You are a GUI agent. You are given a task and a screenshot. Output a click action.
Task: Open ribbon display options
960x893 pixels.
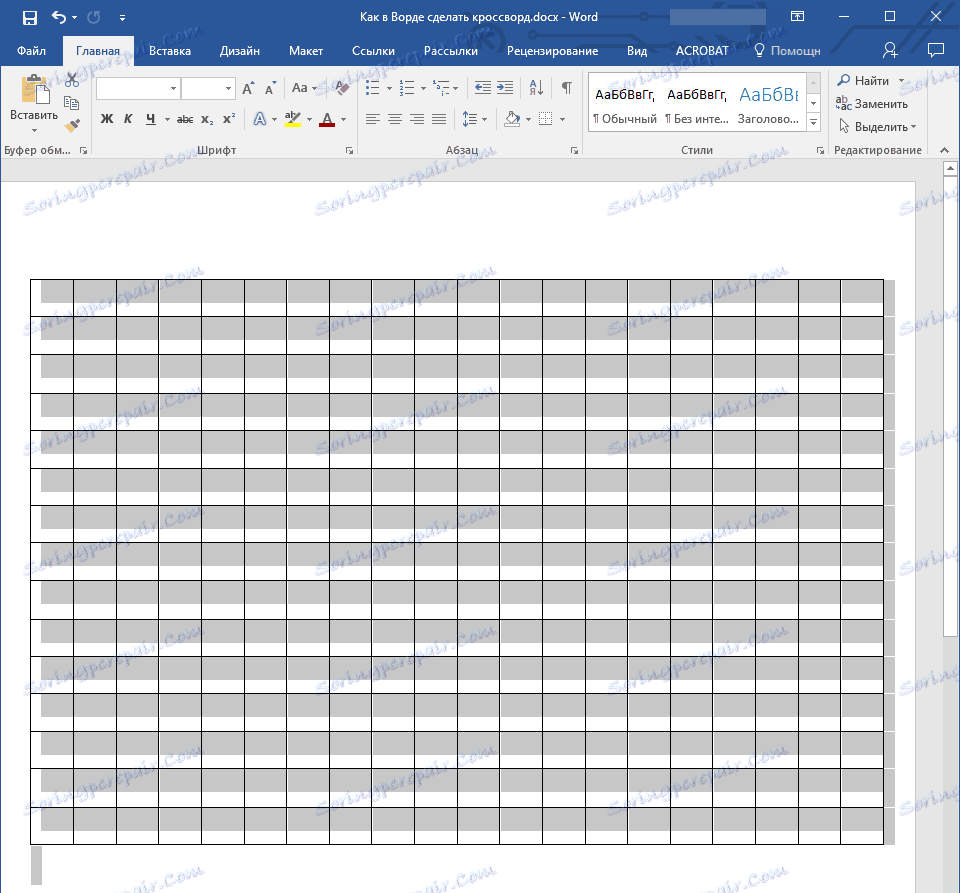[797, 17]
